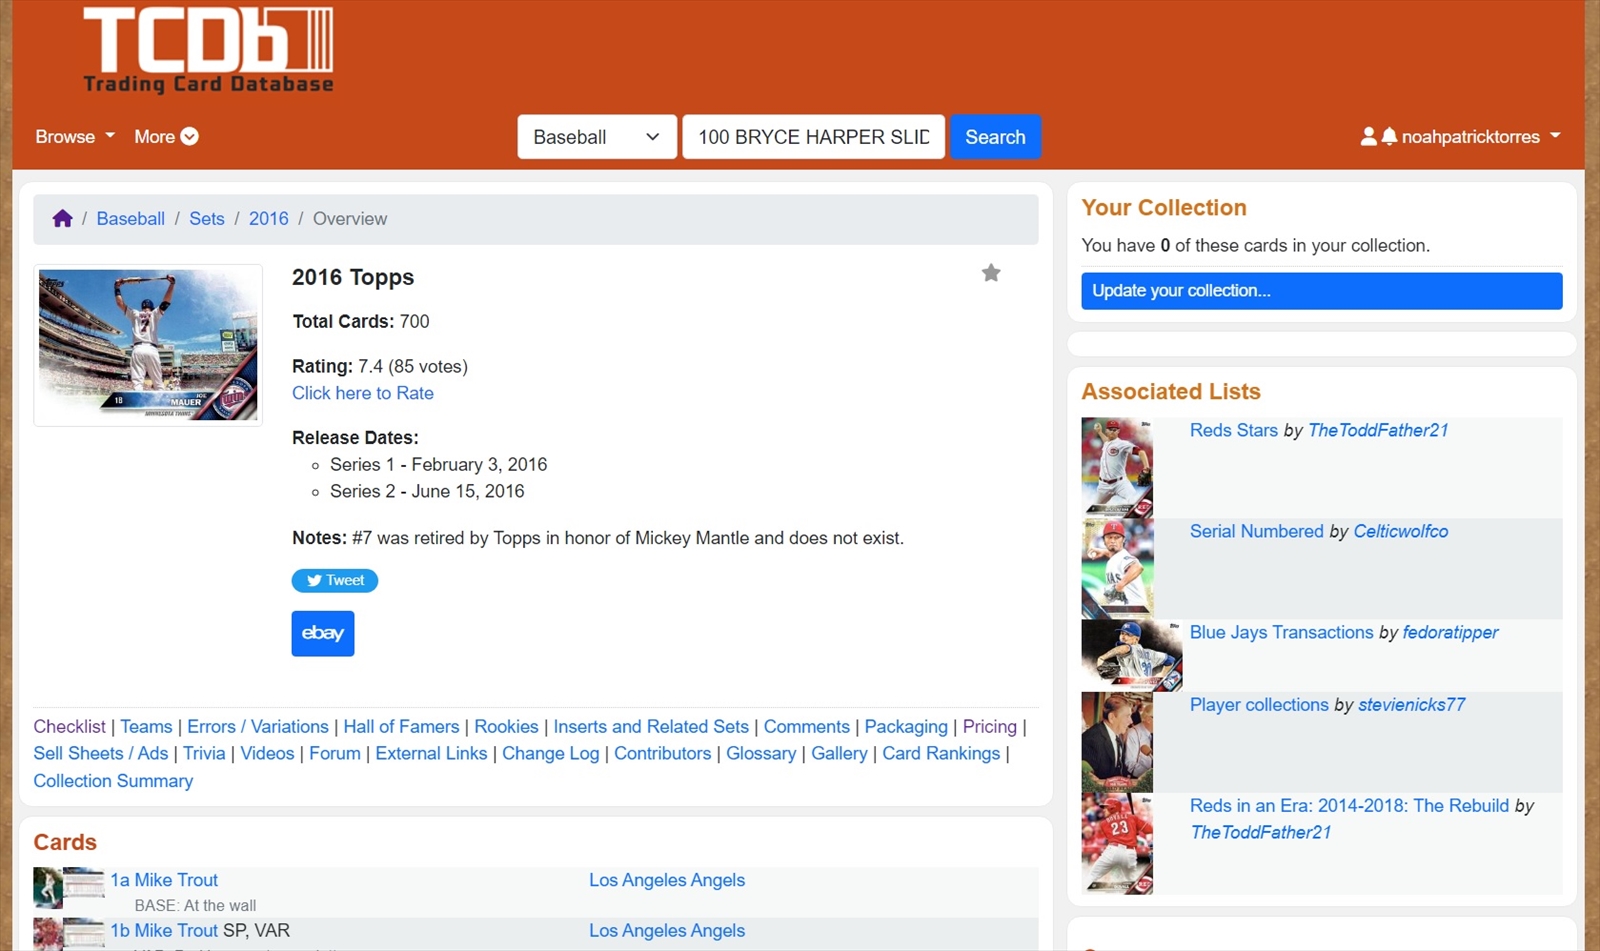Open Reds in an Era: 2014-2018 list
Viewport: 1600px width, 951px height.
click(x=1349, y=805)
